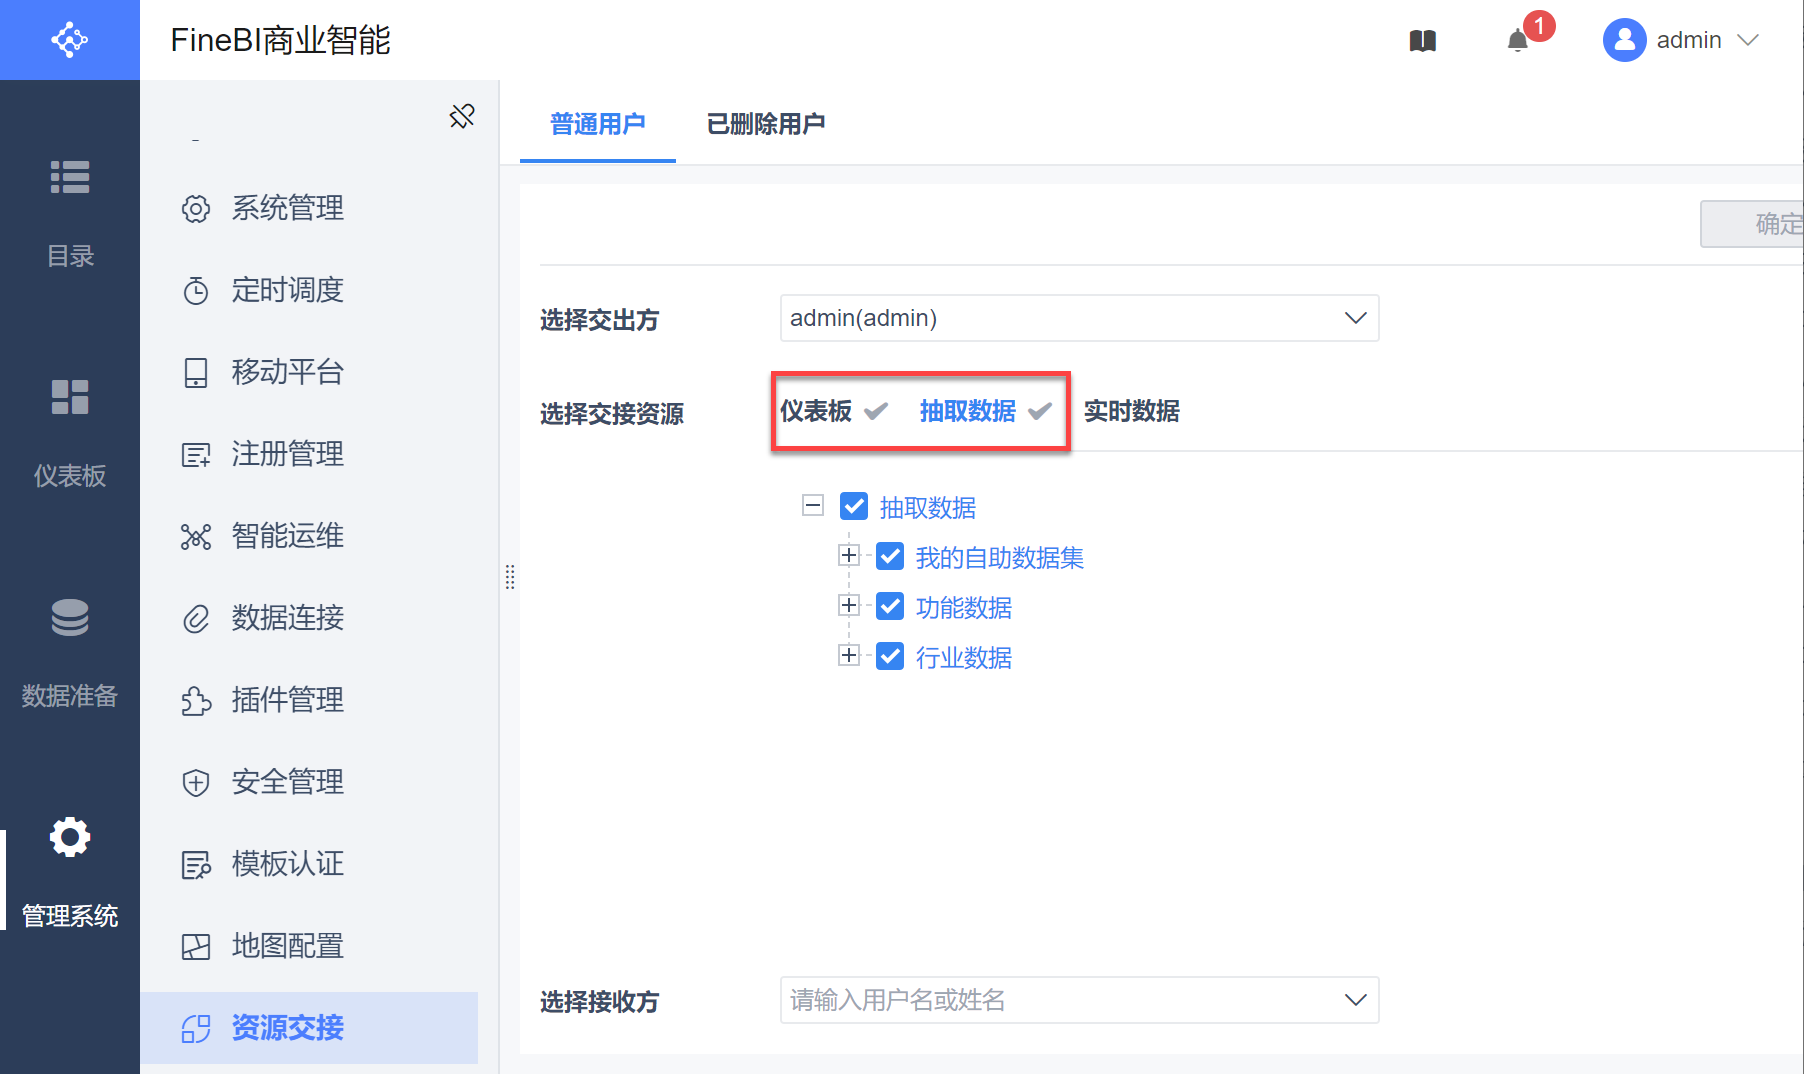1804x1074 pixels.
Task: Click the 确定 confirm button
Action: 1760,224
